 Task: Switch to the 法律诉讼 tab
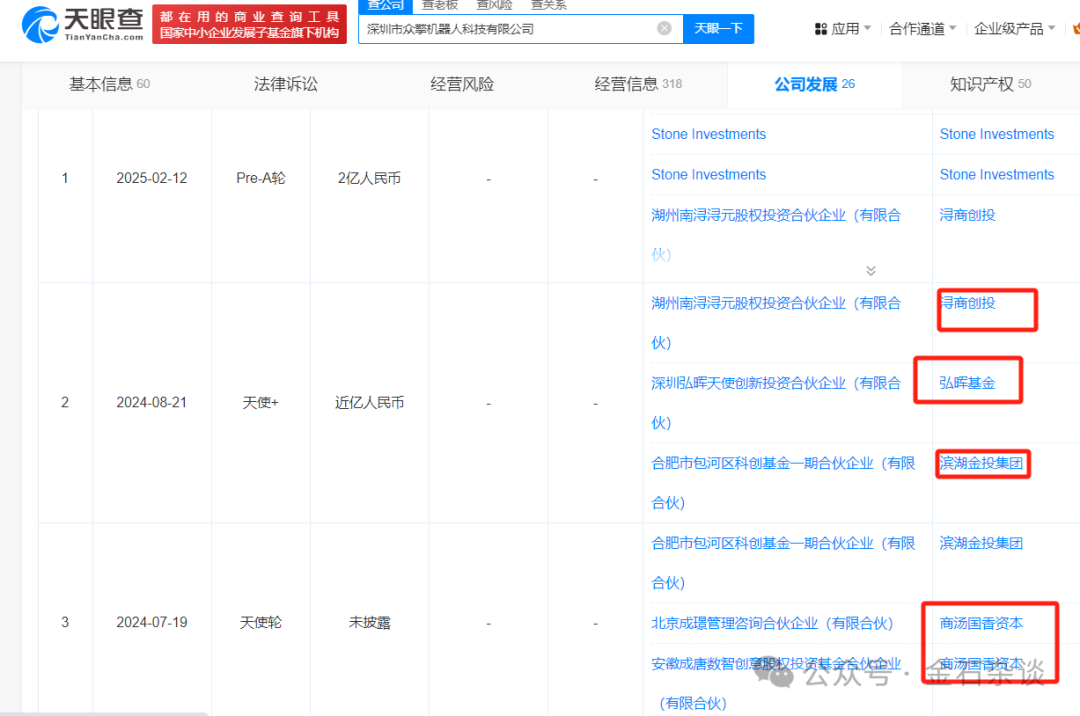point(285,84)
